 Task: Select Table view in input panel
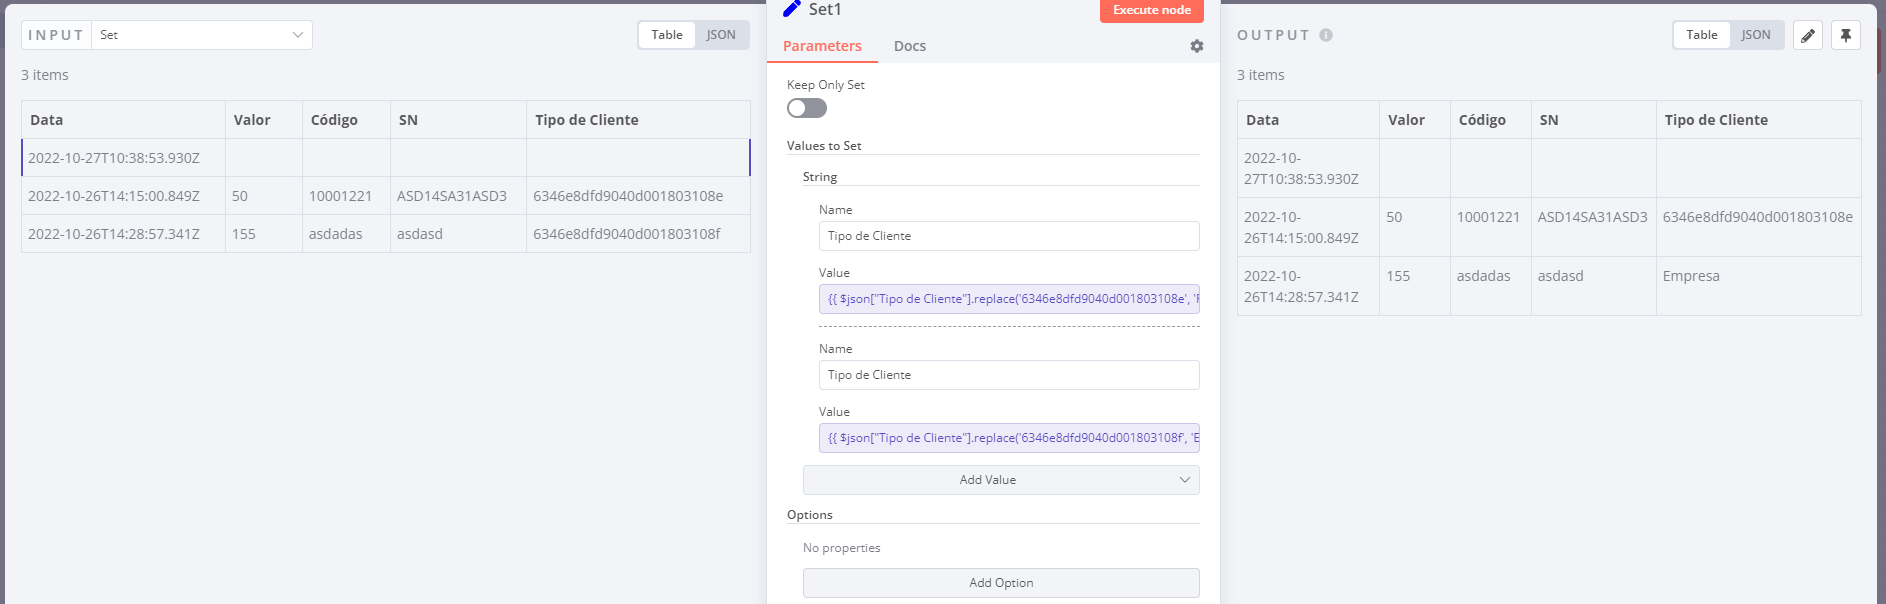tap(667, 35)
